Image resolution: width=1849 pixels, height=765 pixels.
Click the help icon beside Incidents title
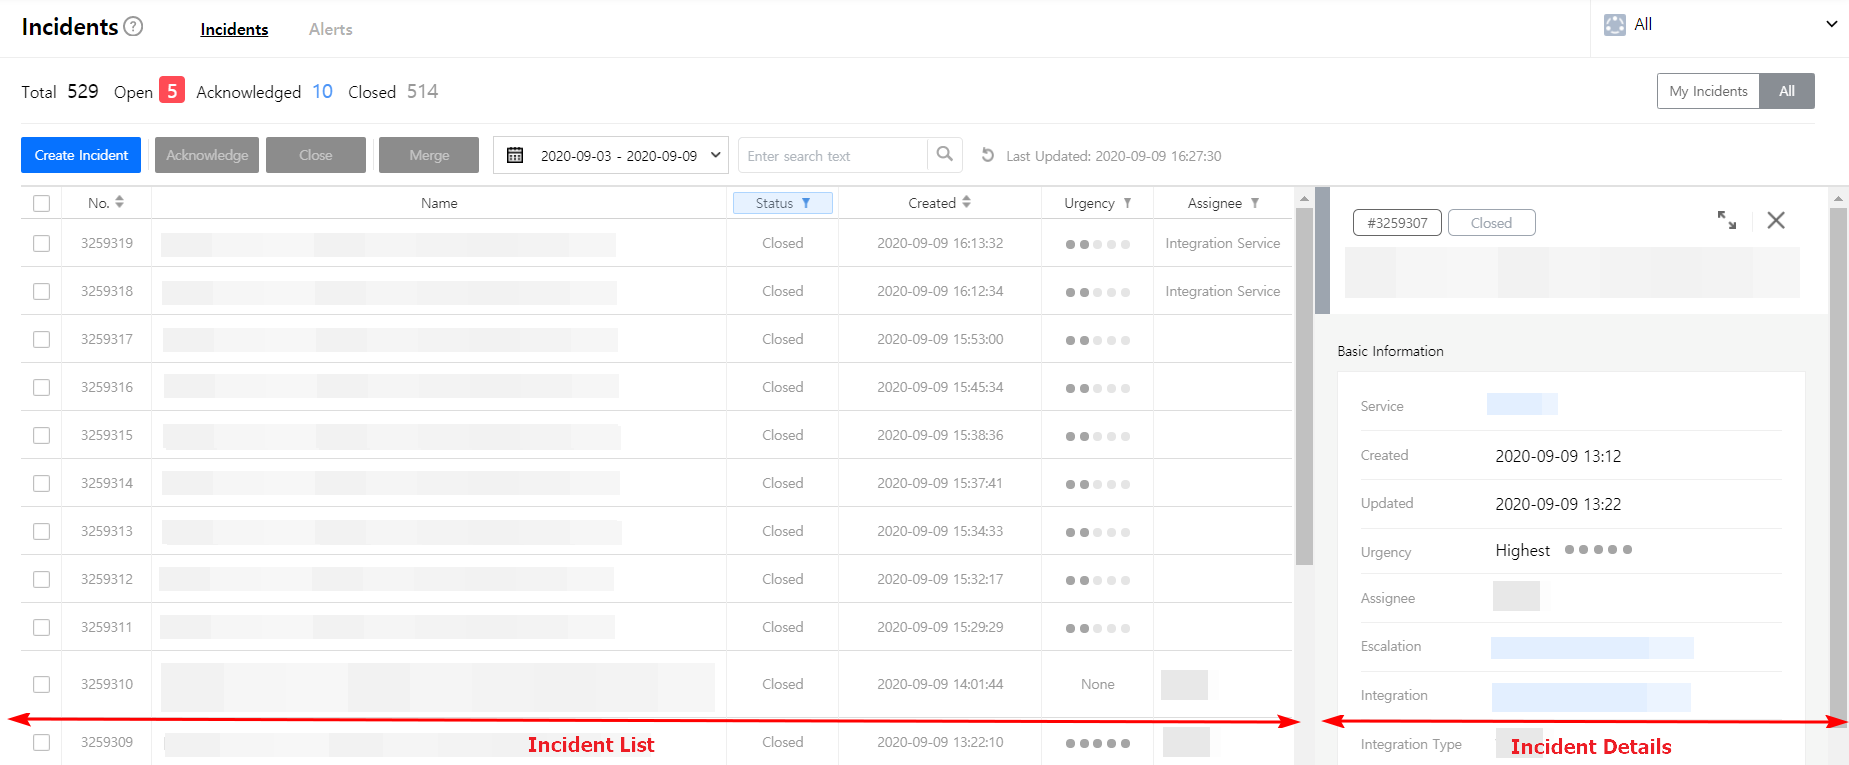pos(133,27)
